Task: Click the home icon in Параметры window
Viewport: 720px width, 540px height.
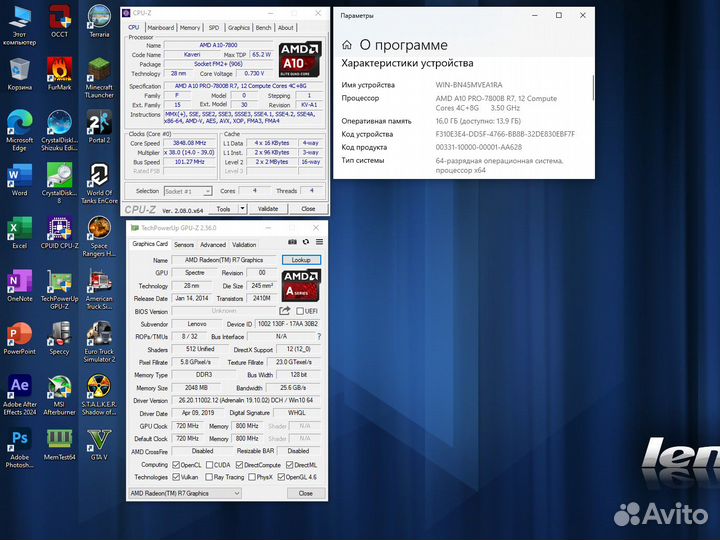Action: (x=347, y=45)
